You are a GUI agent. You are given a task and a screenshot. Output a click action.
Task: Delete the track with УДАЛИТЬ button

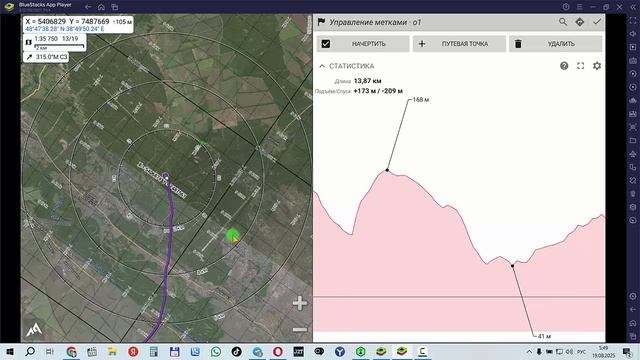[x=556, y=44]
